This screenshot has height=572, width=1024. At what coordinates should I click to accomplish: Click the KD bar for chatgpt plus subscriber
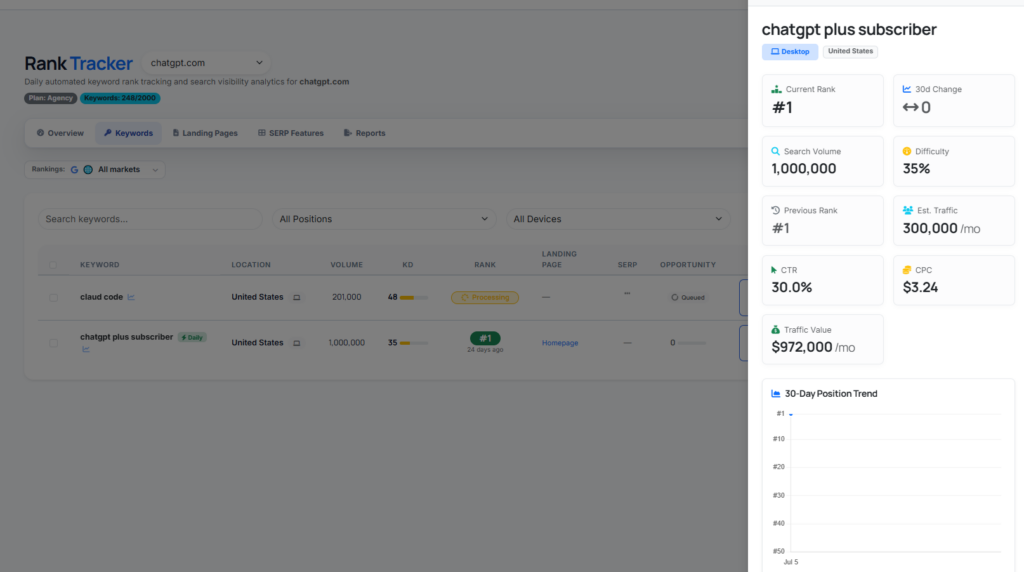[413, 343]
